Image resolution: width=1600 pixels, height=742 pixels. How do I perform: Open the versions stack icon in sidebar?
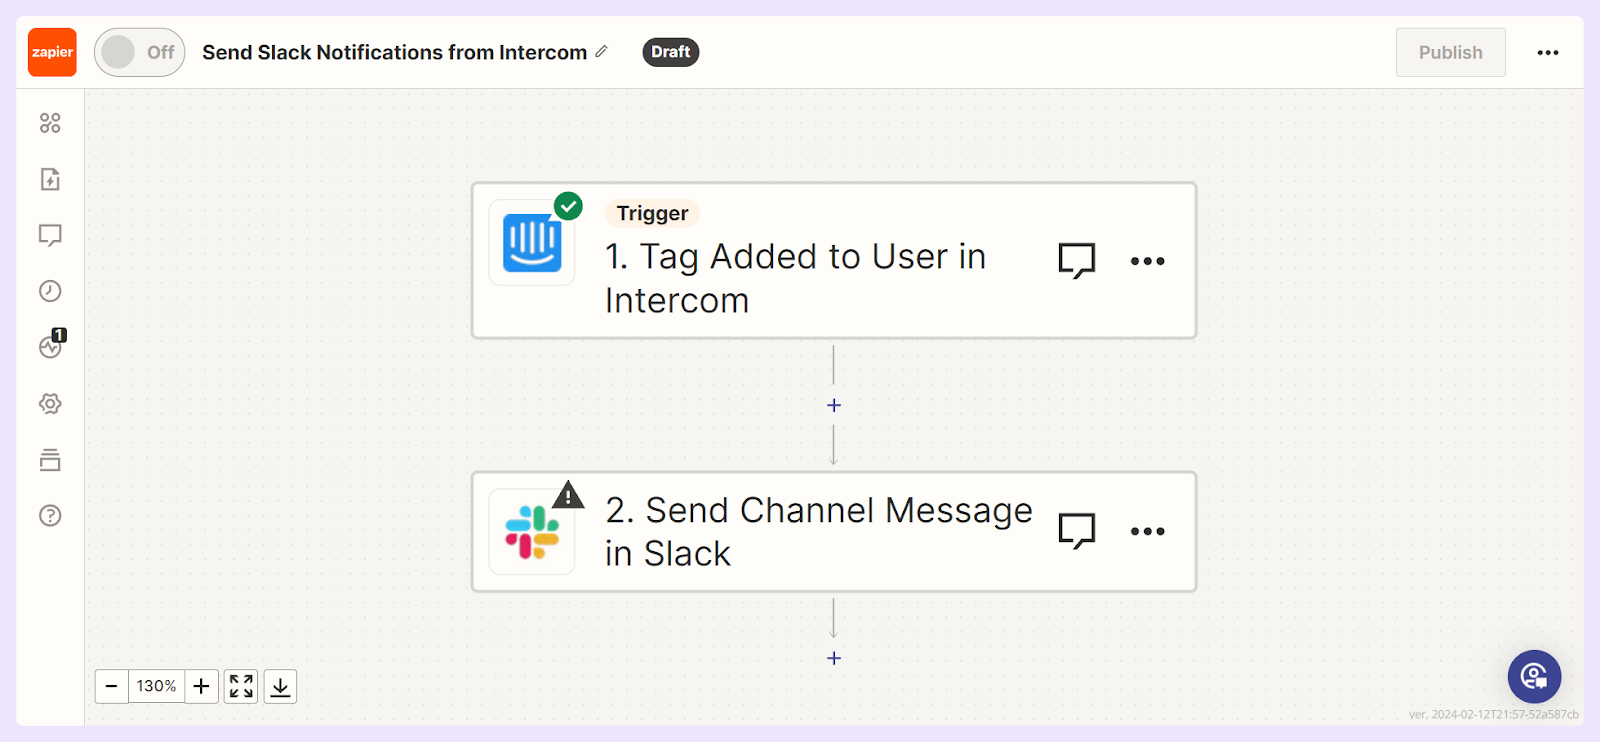click(50, 460)
